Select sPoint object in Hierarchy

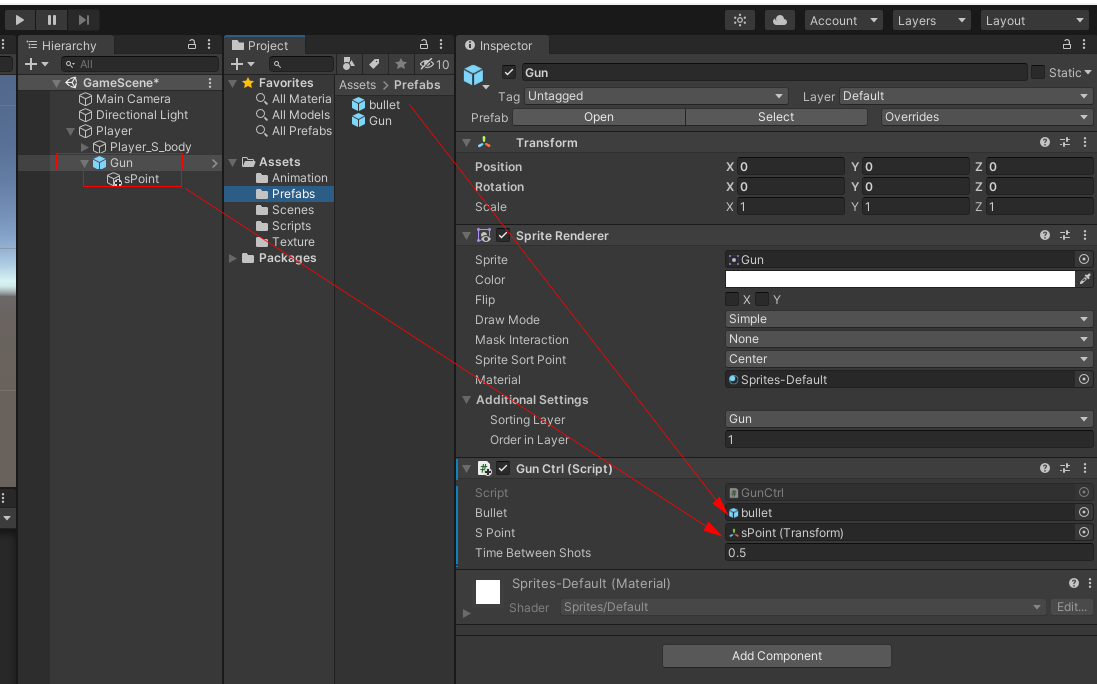(141, 179)
